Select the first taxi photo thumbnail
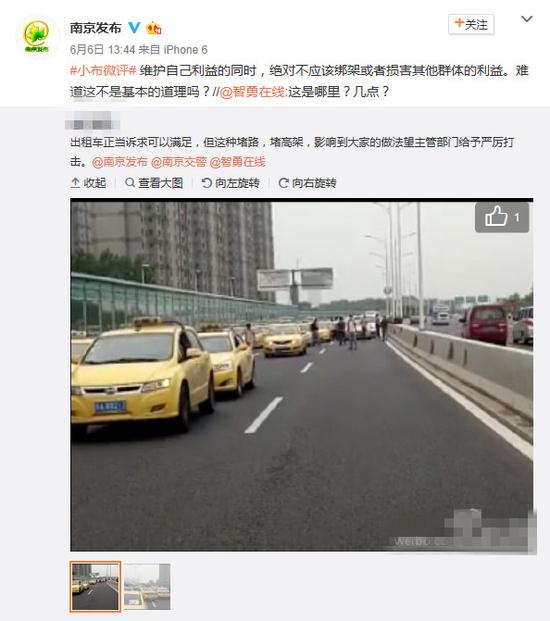This screenshot has height=621, width=550. [x=95, y=587]
